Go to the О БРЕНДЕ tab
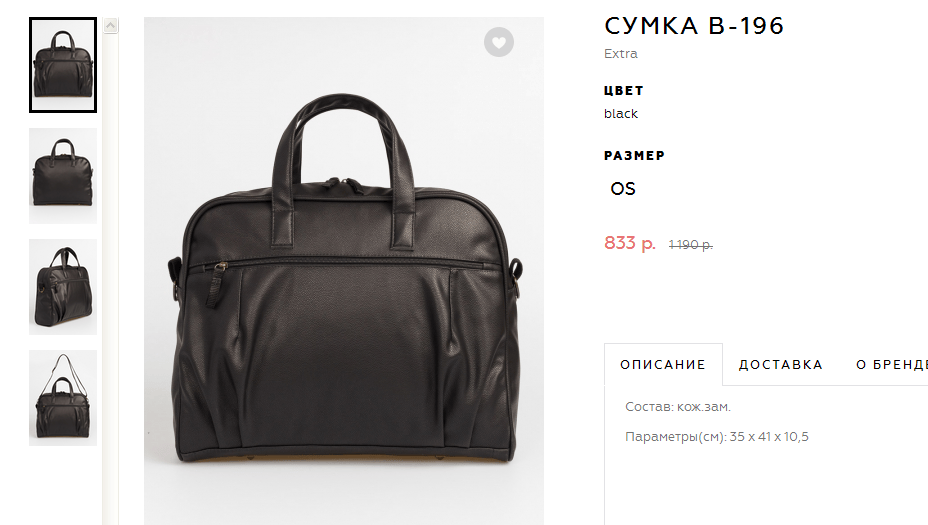This screenshot has height=525, width=928. point(891,365)
